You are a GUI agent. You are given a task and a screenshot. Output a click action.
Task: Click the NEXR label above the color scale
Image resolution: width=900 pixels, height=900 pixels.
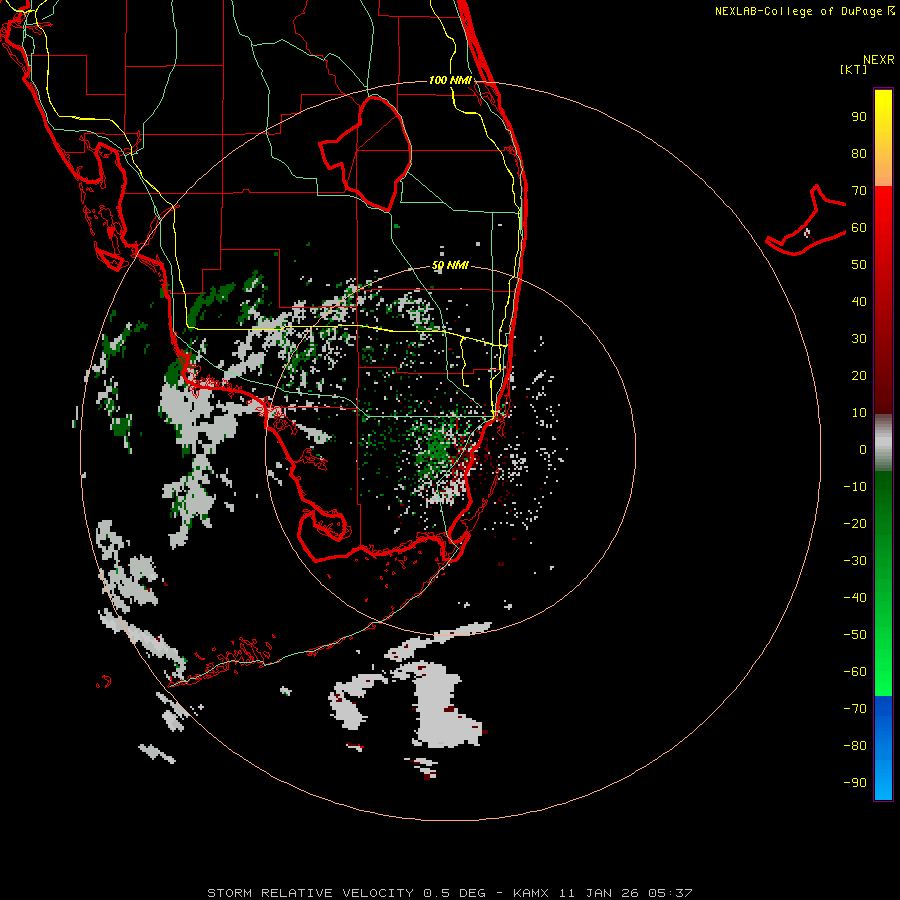(878, 60)
